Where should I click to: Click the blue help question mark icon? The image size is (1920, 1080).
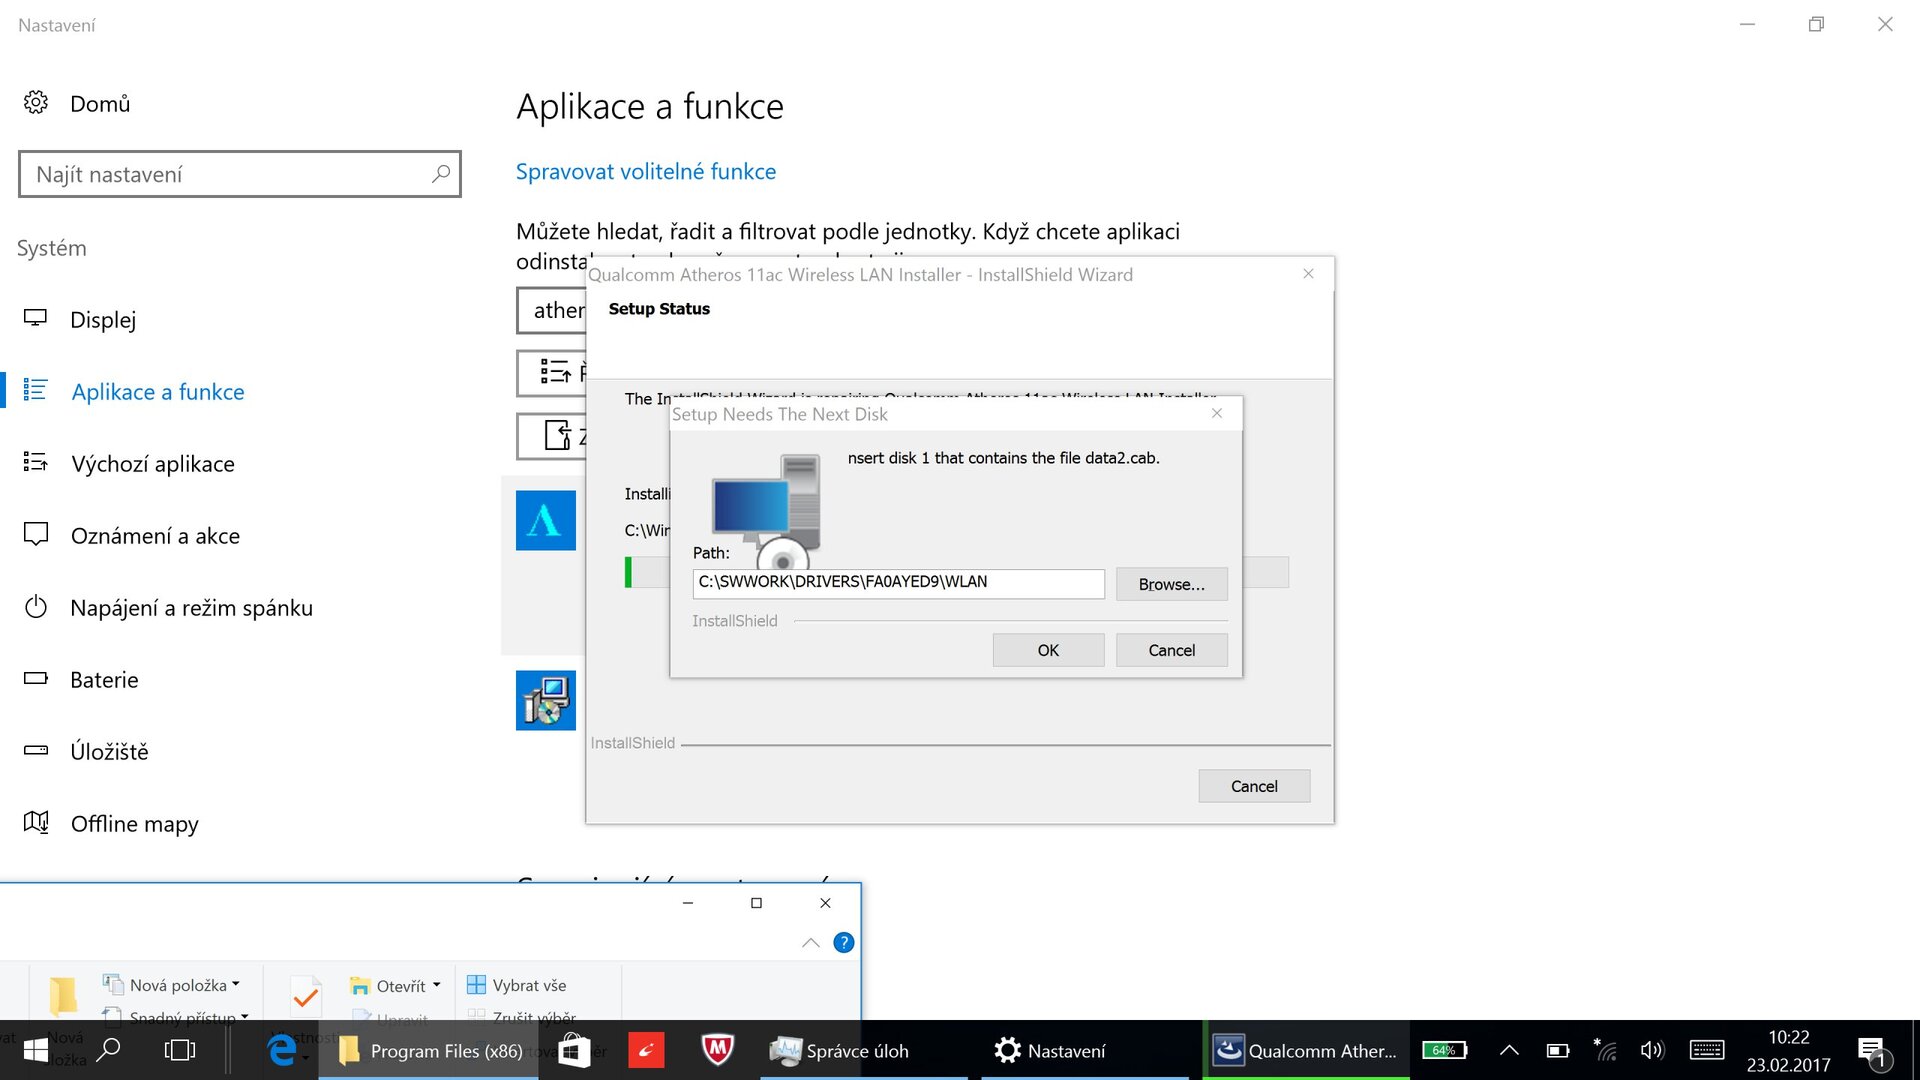(843, 942)
